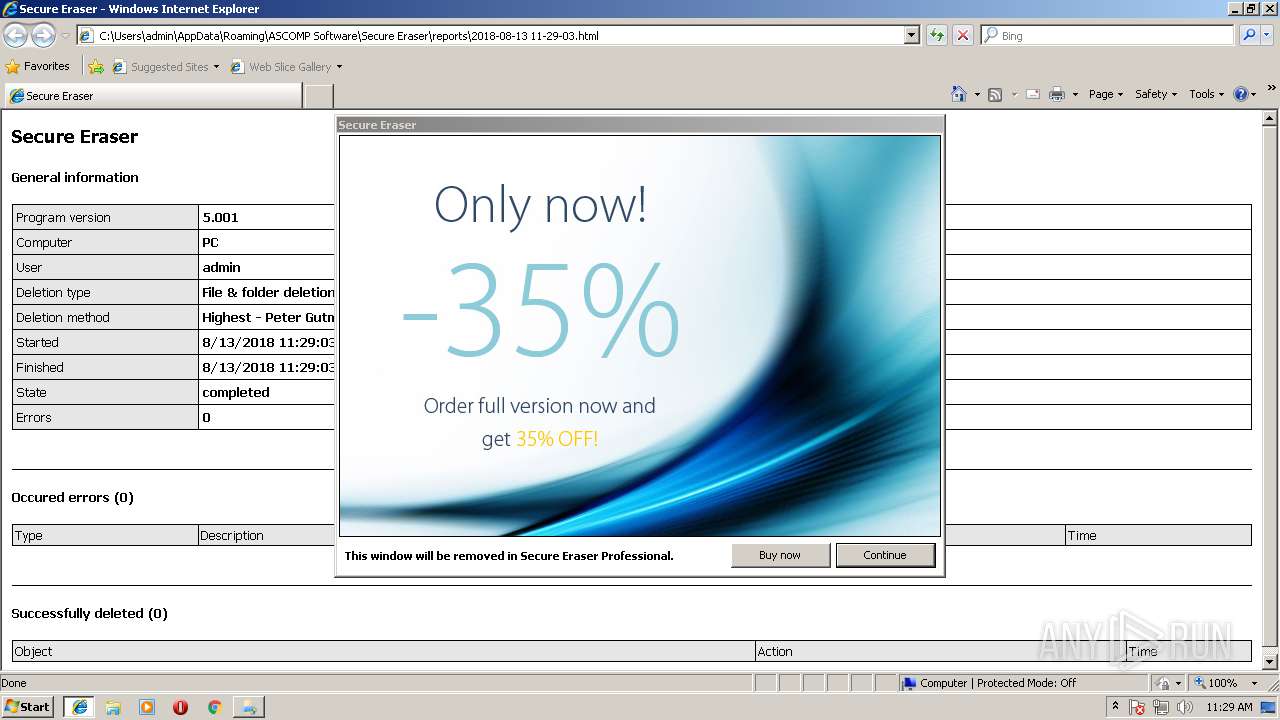Open Windows Media Player taskbar icon

pyautogui.click(x=147, y=707)
